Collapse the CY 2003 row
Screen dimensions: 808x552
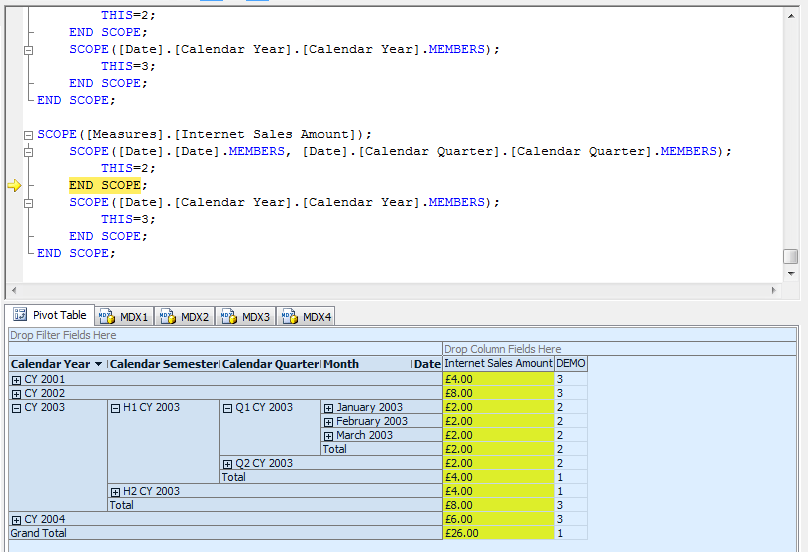pyautogui.click(x=16, y=408)
